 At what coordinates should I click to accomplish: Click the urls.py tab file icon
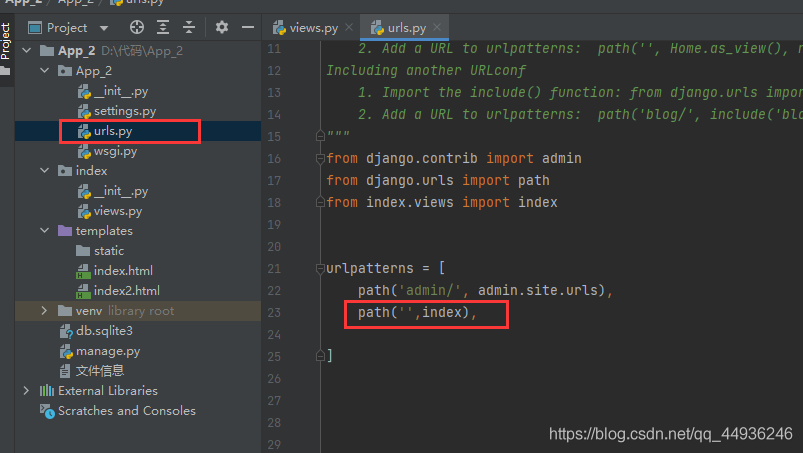coord(377,28)
